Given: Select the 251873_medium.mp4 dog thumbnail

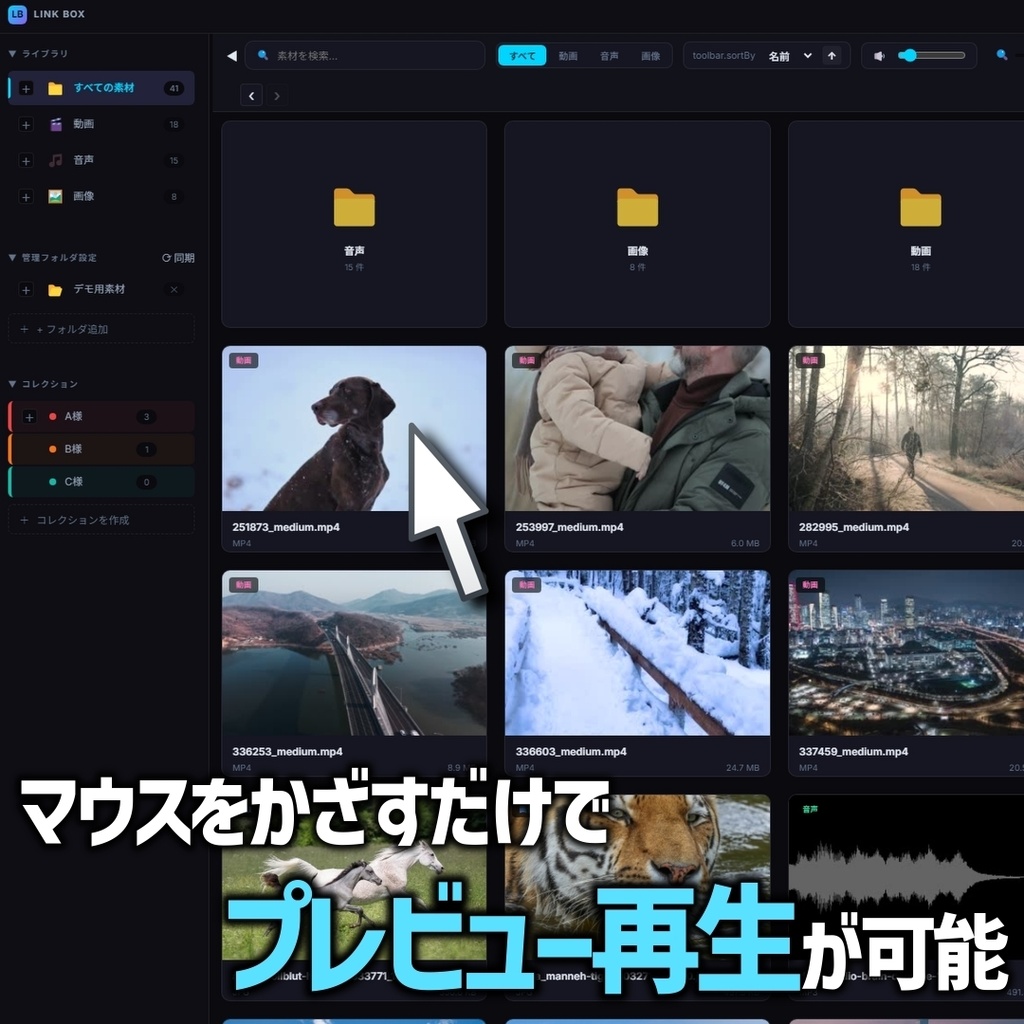Looking at the screenshot, I should 354,428.
